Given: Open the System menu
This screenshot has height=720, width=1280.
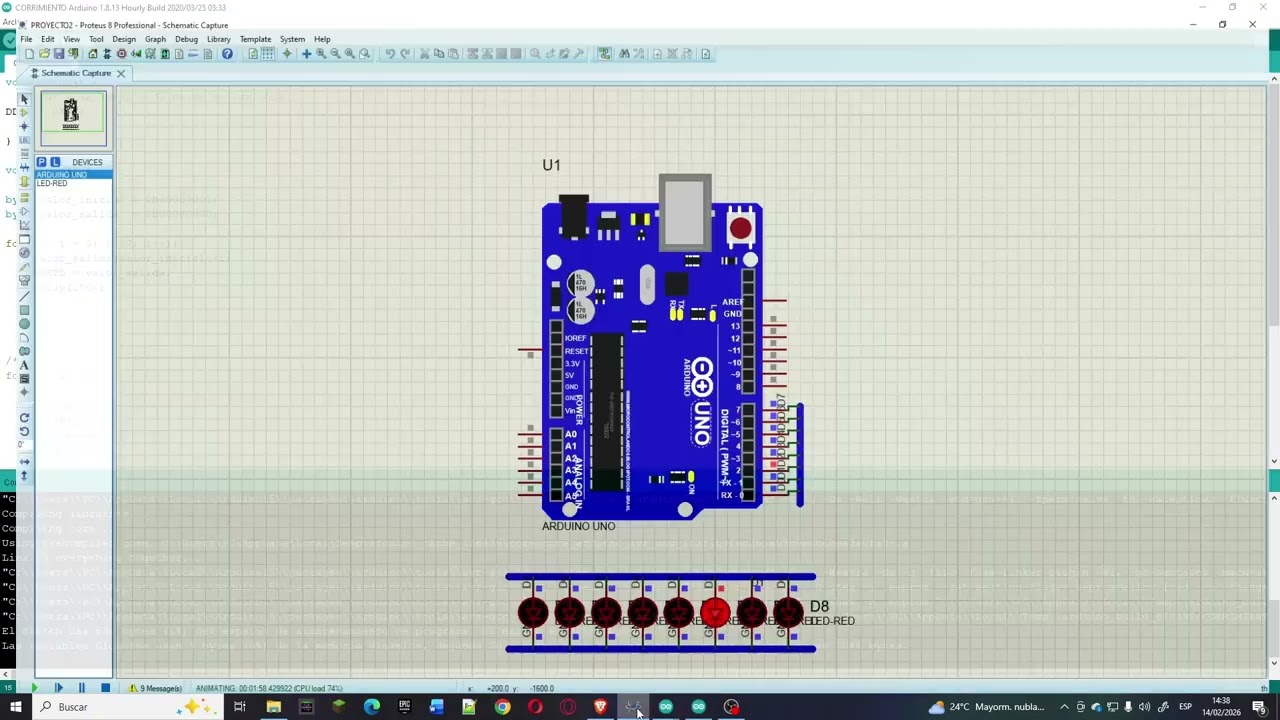Looking at the screenshot, I should [292, 39].
